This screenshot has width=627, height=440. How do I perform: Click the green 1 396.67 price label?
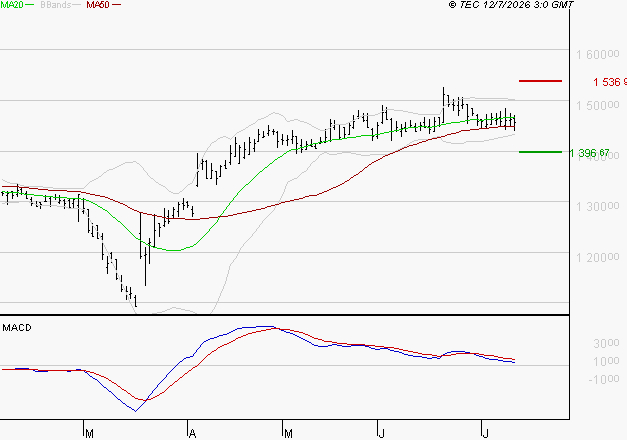click(x=589, y=153)
